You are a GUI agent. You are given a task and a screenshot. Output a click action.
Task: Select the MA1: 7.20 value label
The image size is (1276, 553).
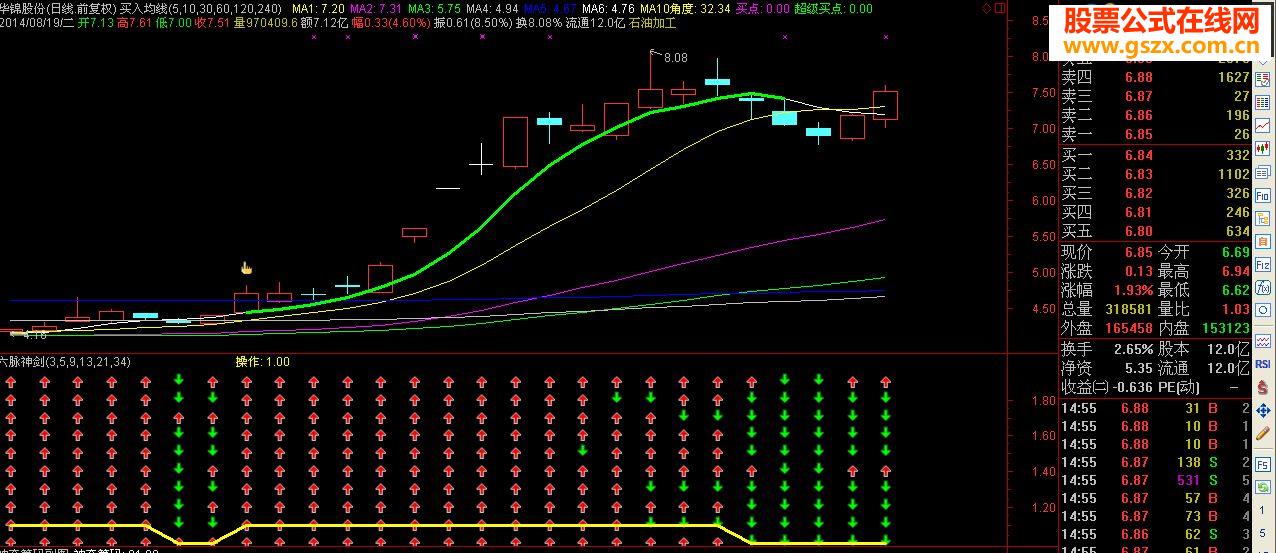319,7
